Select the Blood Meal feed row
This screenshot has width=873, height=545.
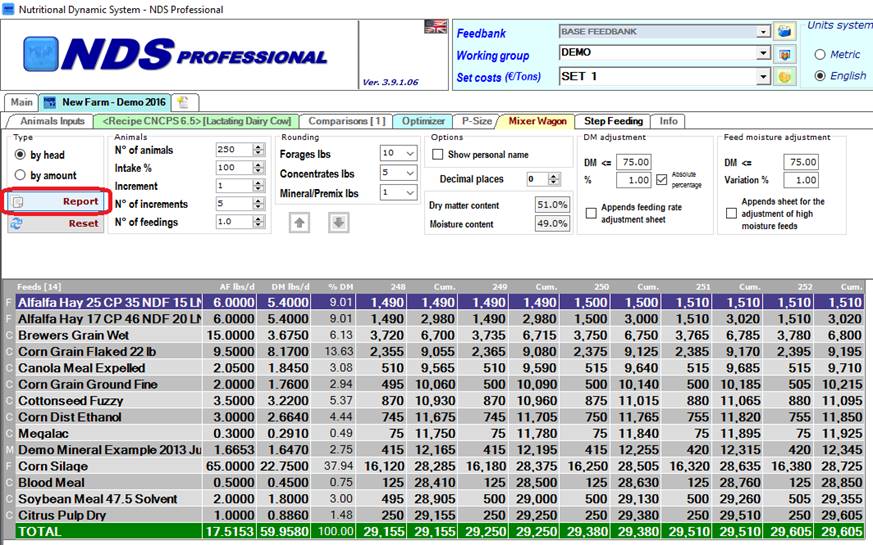pos(434,482)
